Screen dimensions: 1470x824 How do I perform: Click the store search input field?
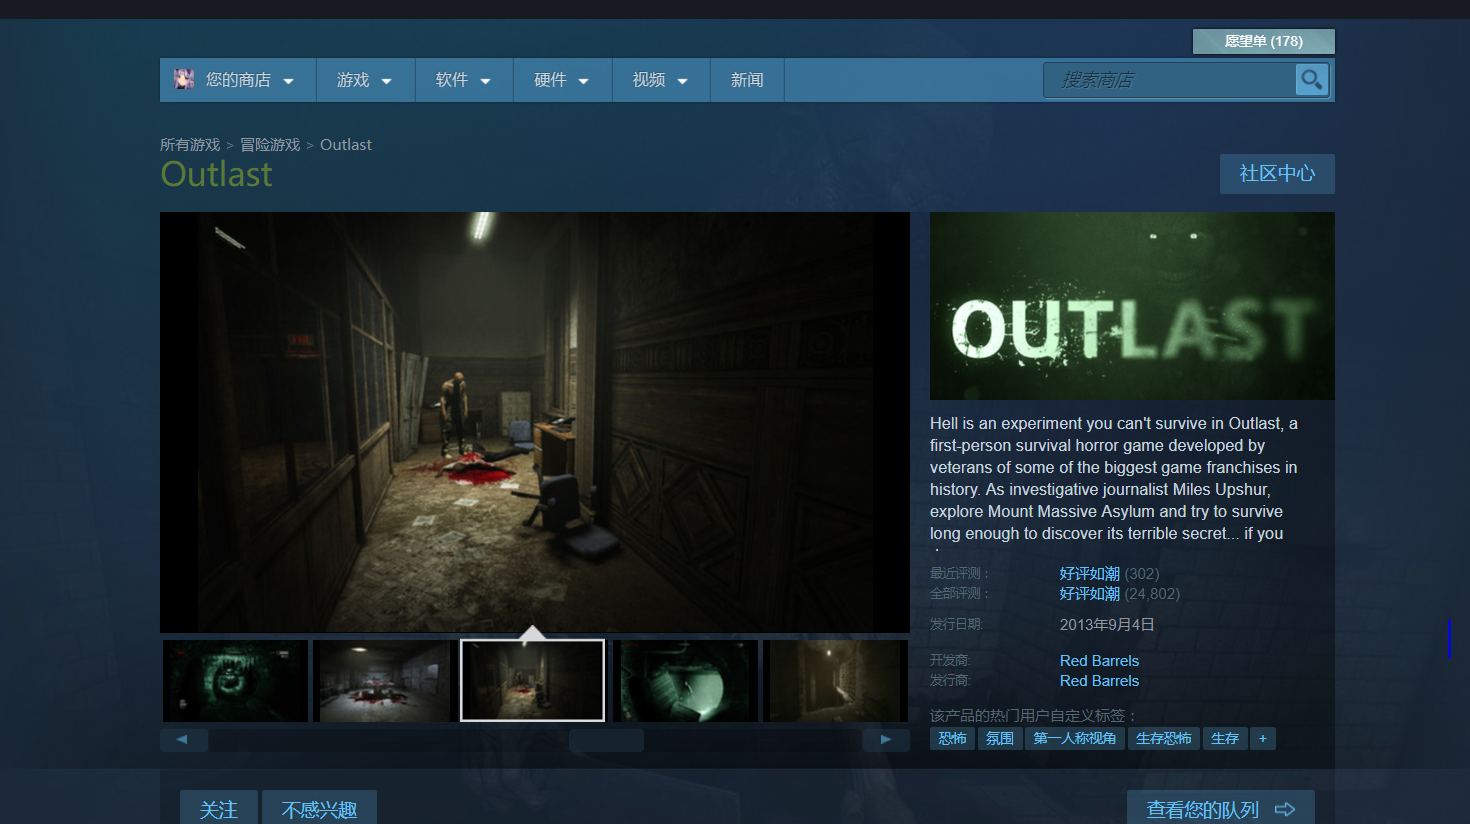point(1168,80)
